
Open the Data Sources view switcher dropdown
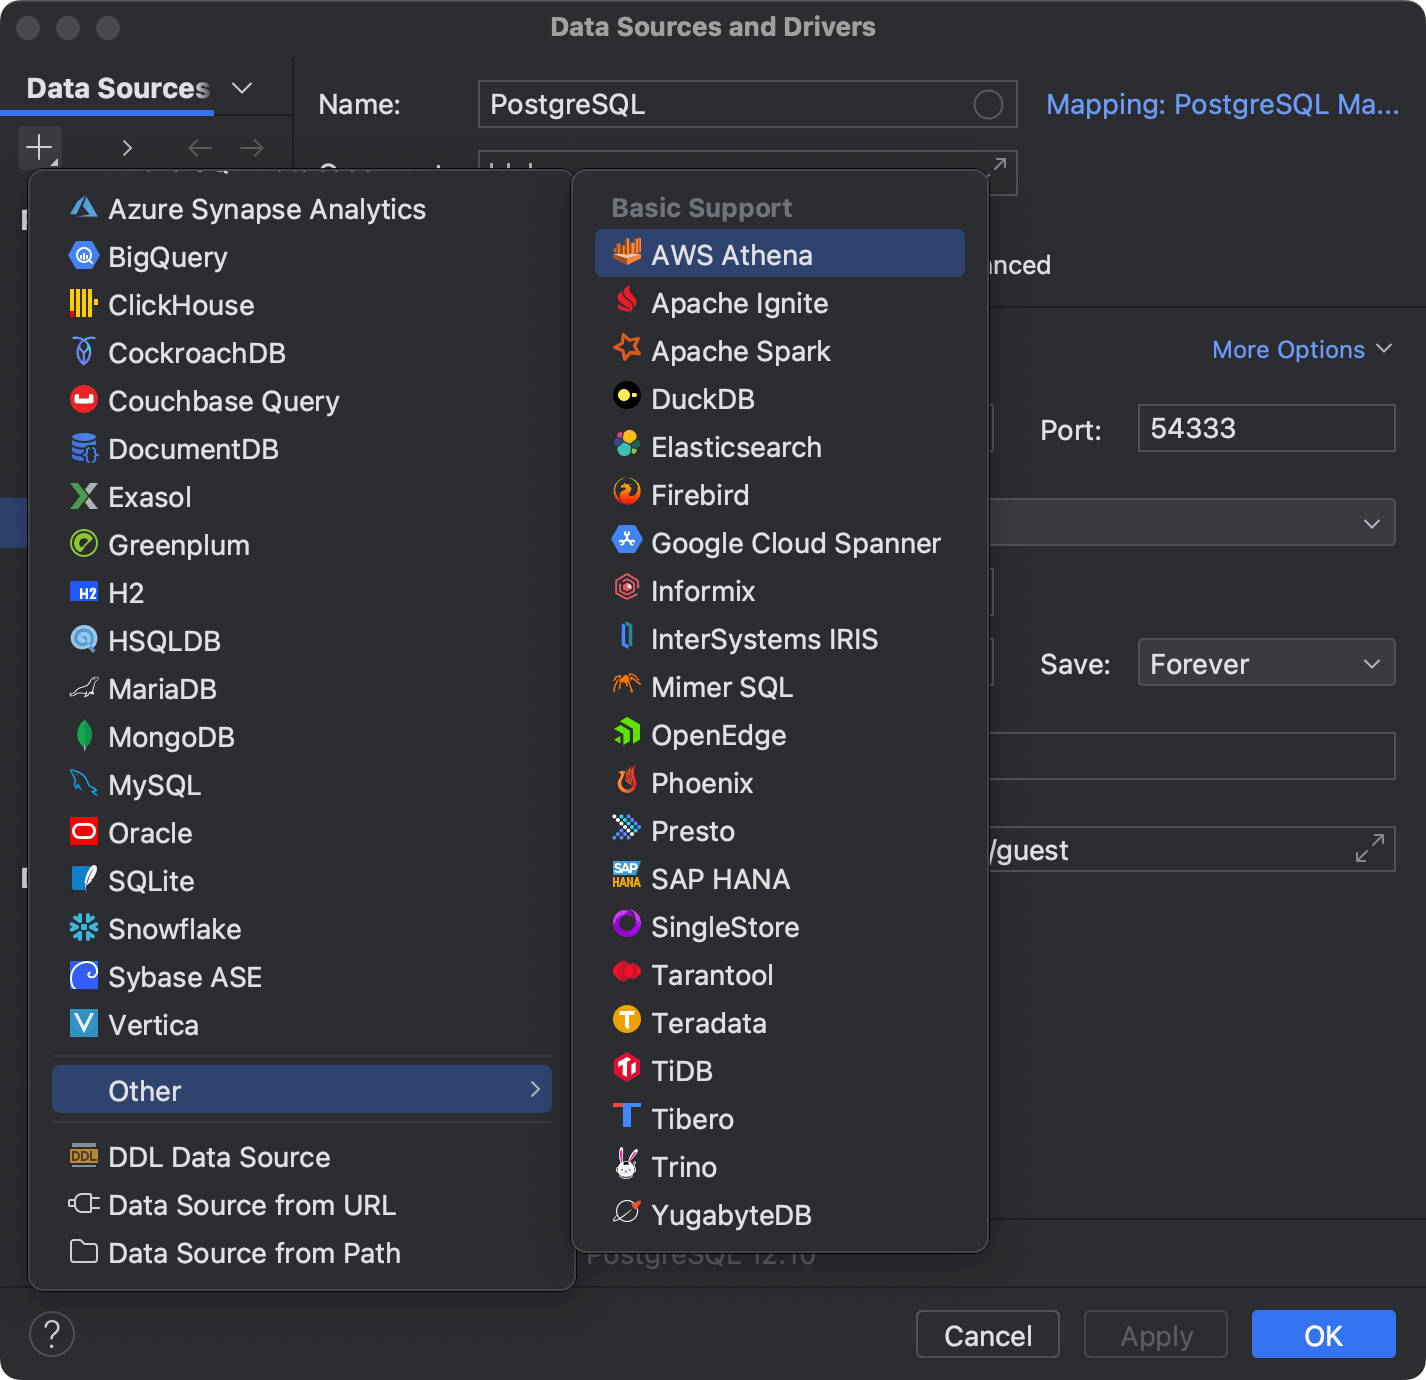[241, 88]
